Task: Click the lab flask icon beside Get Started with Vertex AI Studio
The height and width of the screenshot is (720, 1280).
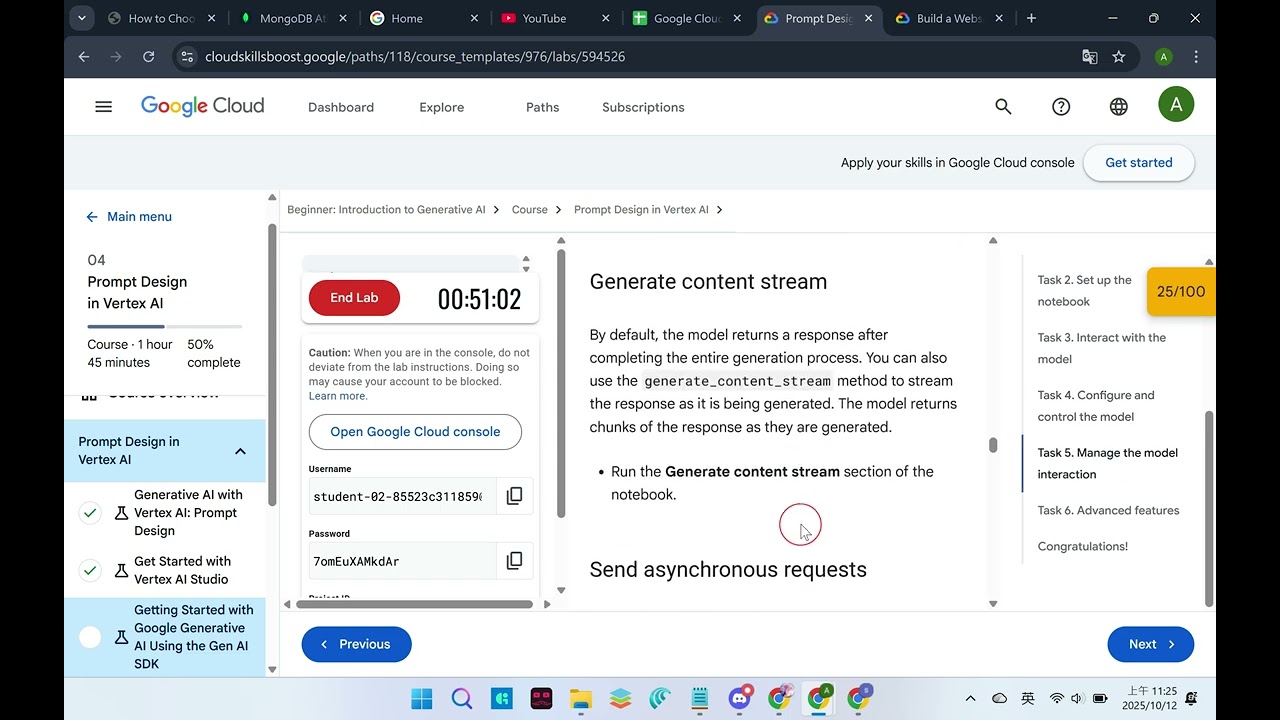Action: pyautogui.click(x=121, y=570)
